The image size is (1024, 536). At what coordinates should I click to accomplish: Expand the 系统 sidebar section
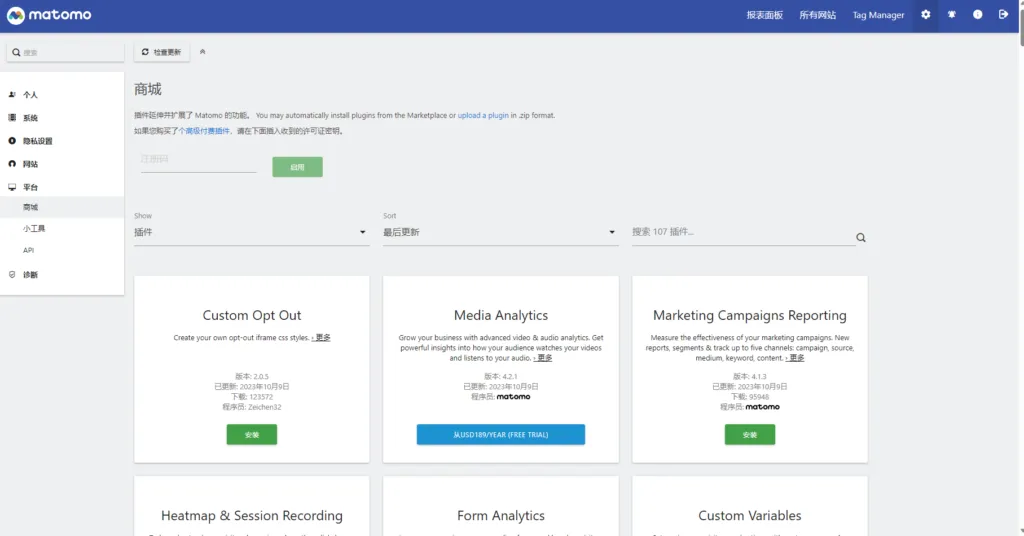pyautogui.click(x=30, y=118)
